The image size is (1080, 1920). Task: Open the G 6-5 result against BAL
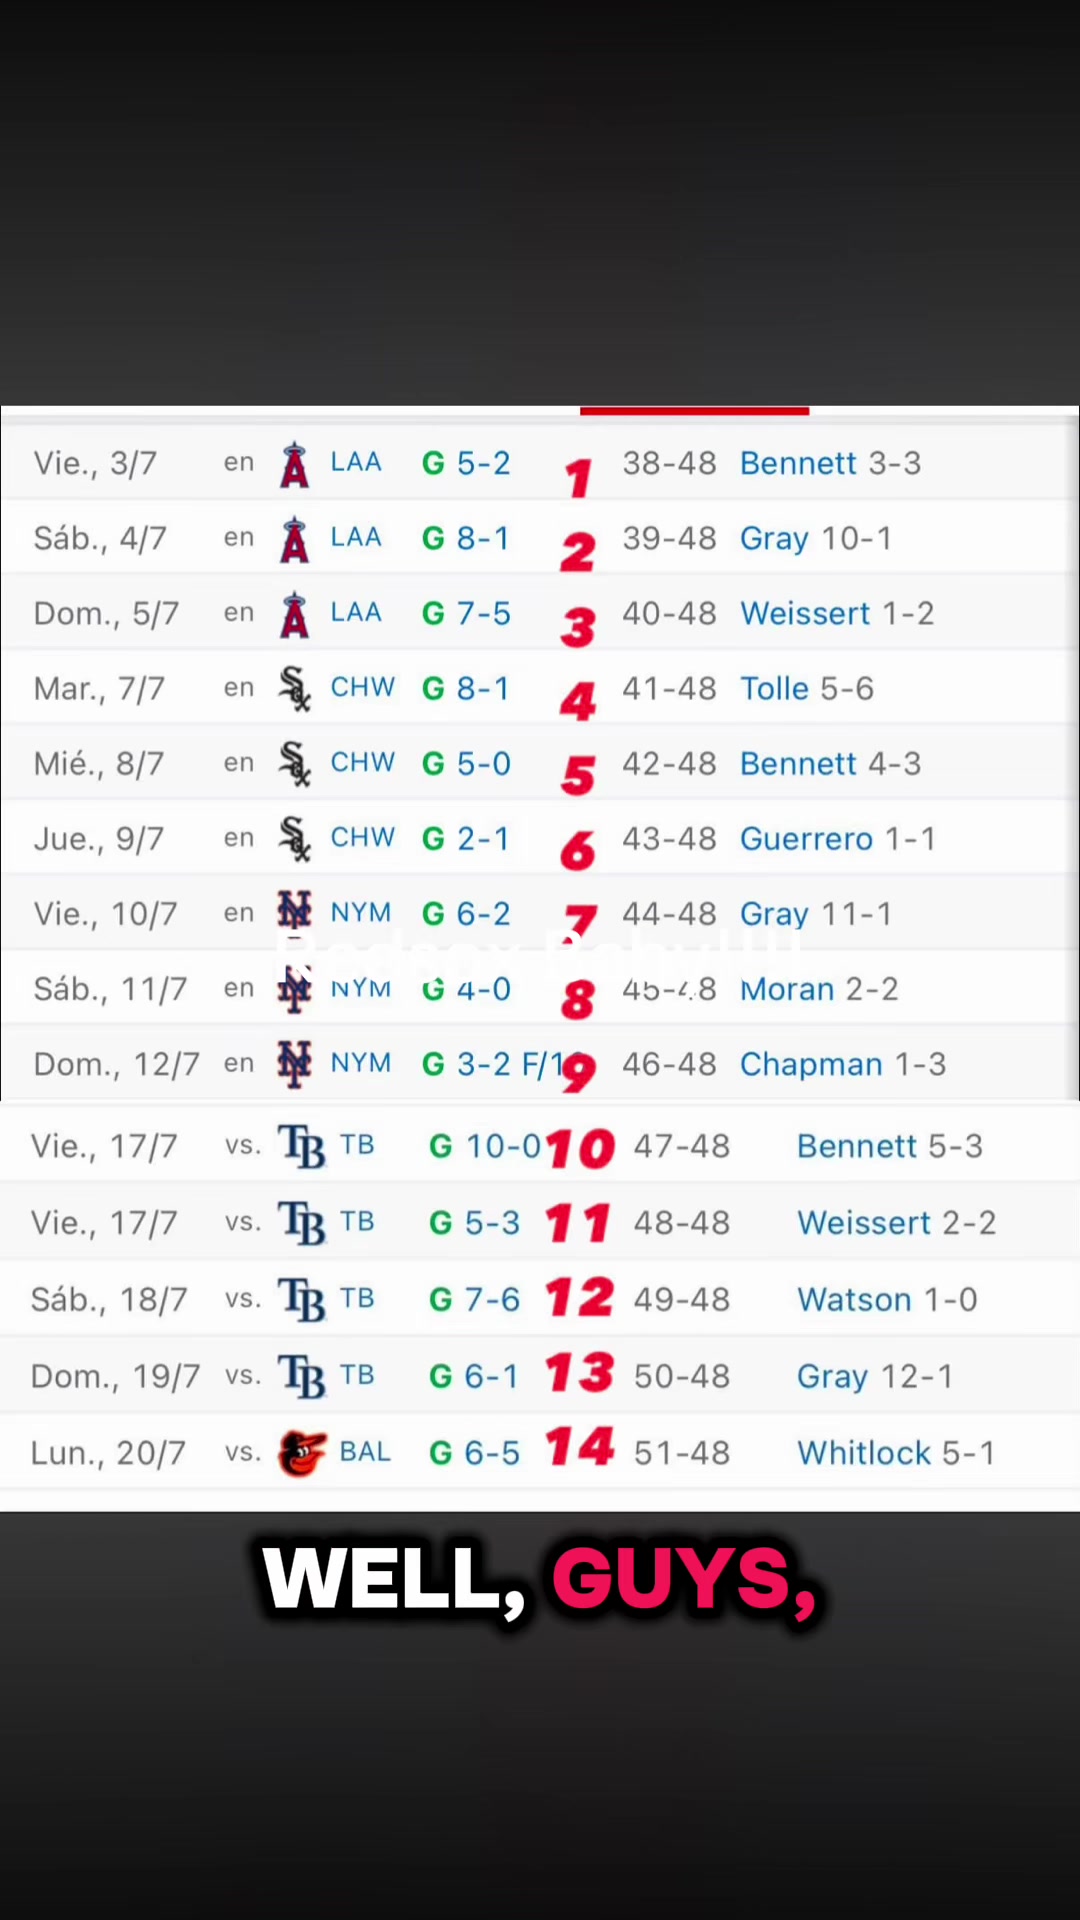474,1453
